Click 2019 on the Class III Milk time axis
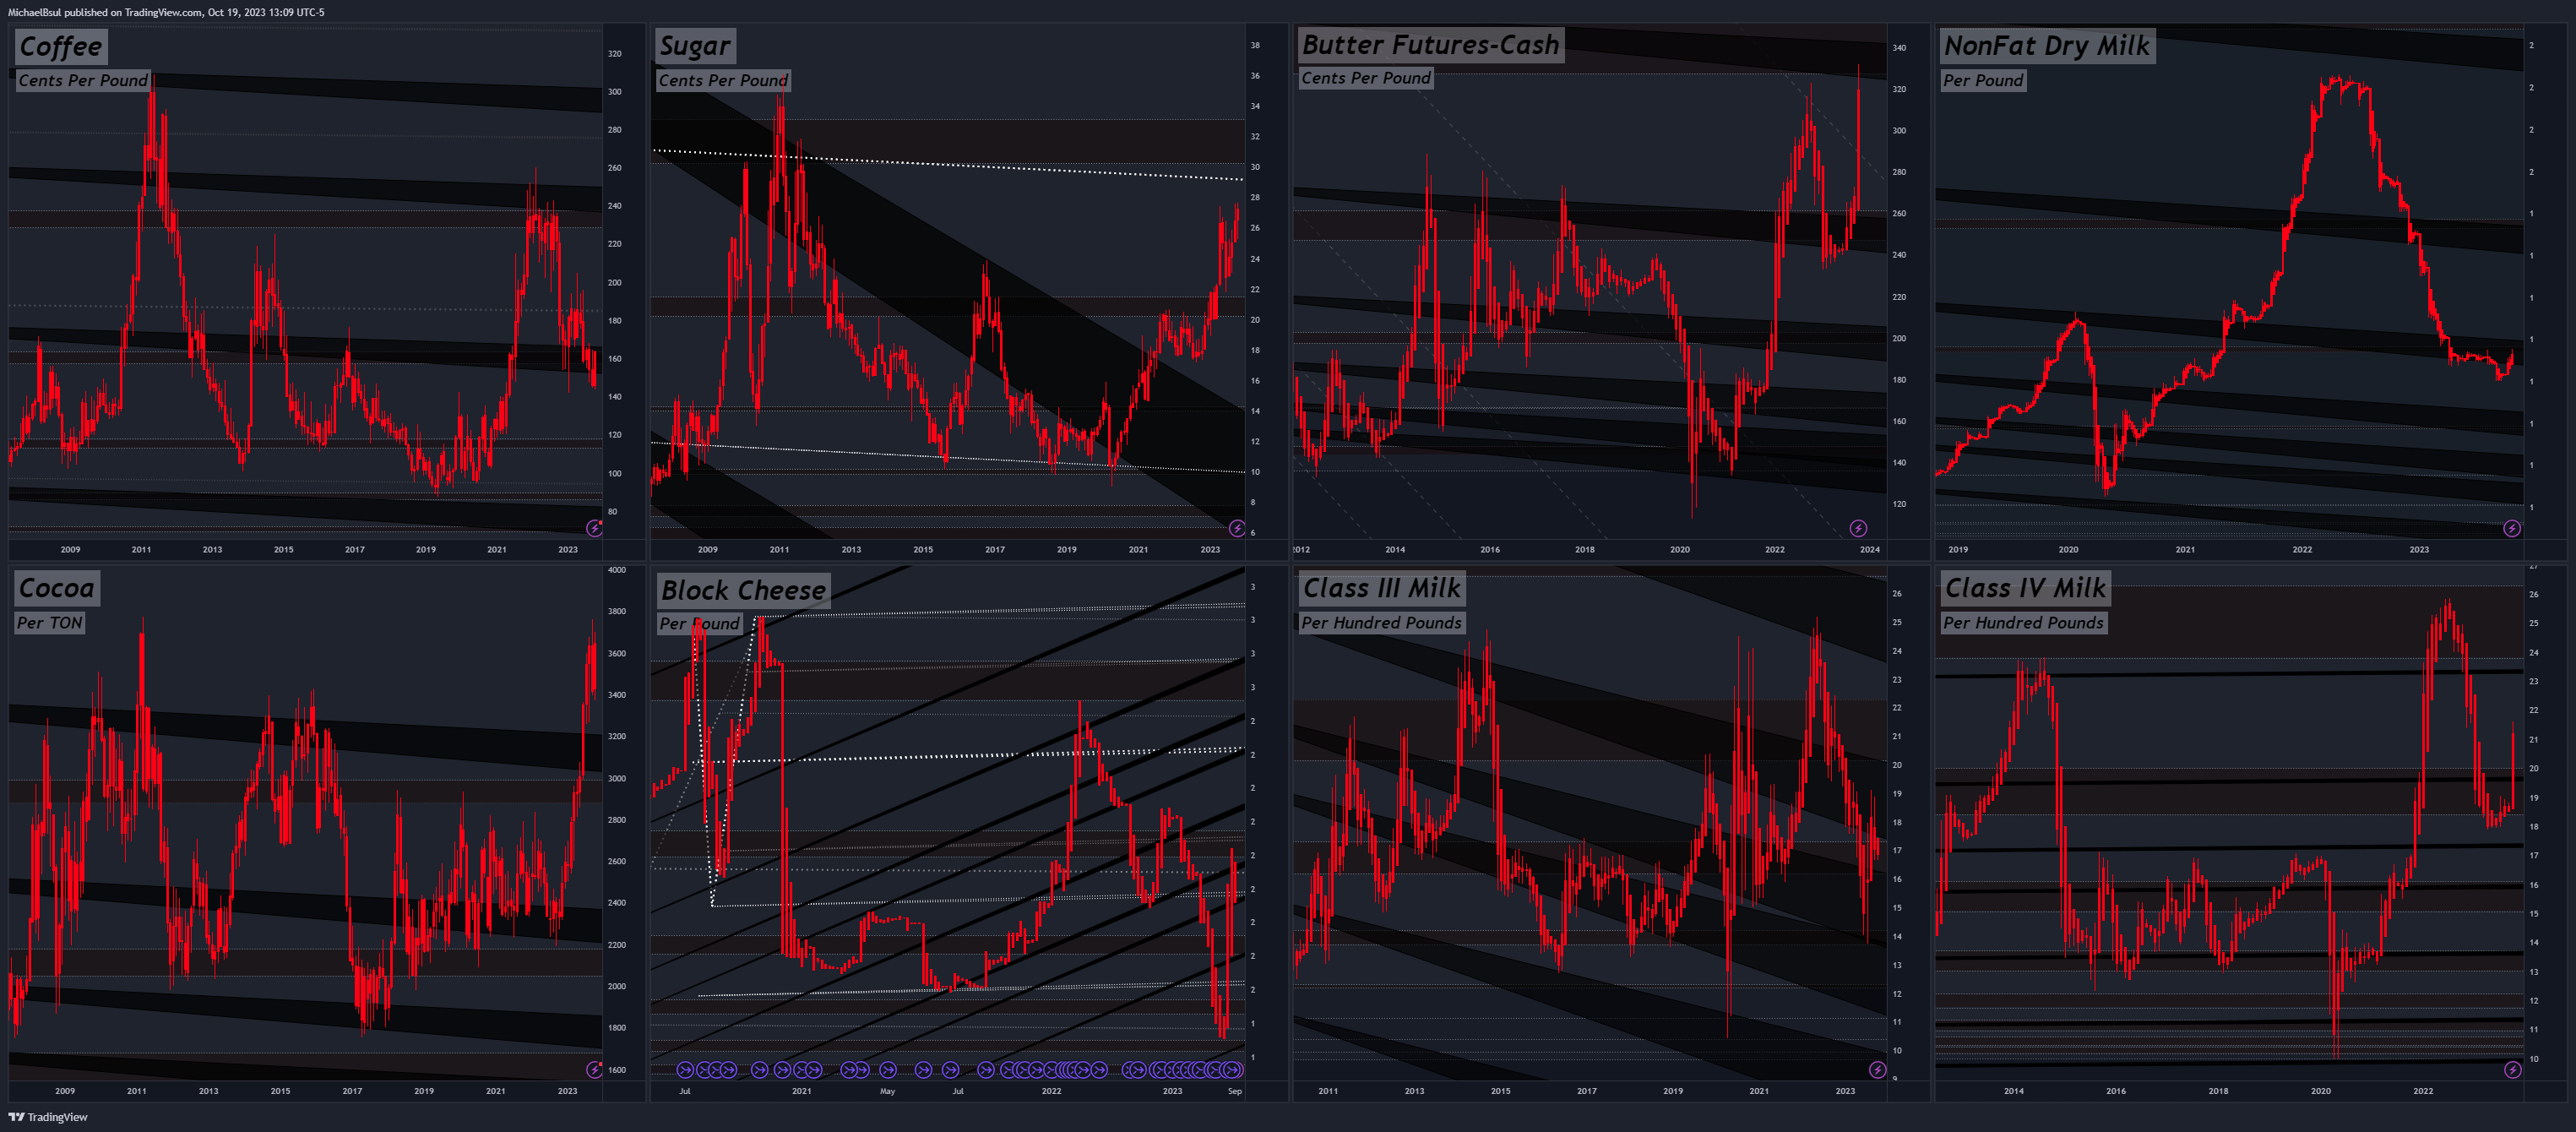The image size is (2576, 1132). click(1673, 1091)
